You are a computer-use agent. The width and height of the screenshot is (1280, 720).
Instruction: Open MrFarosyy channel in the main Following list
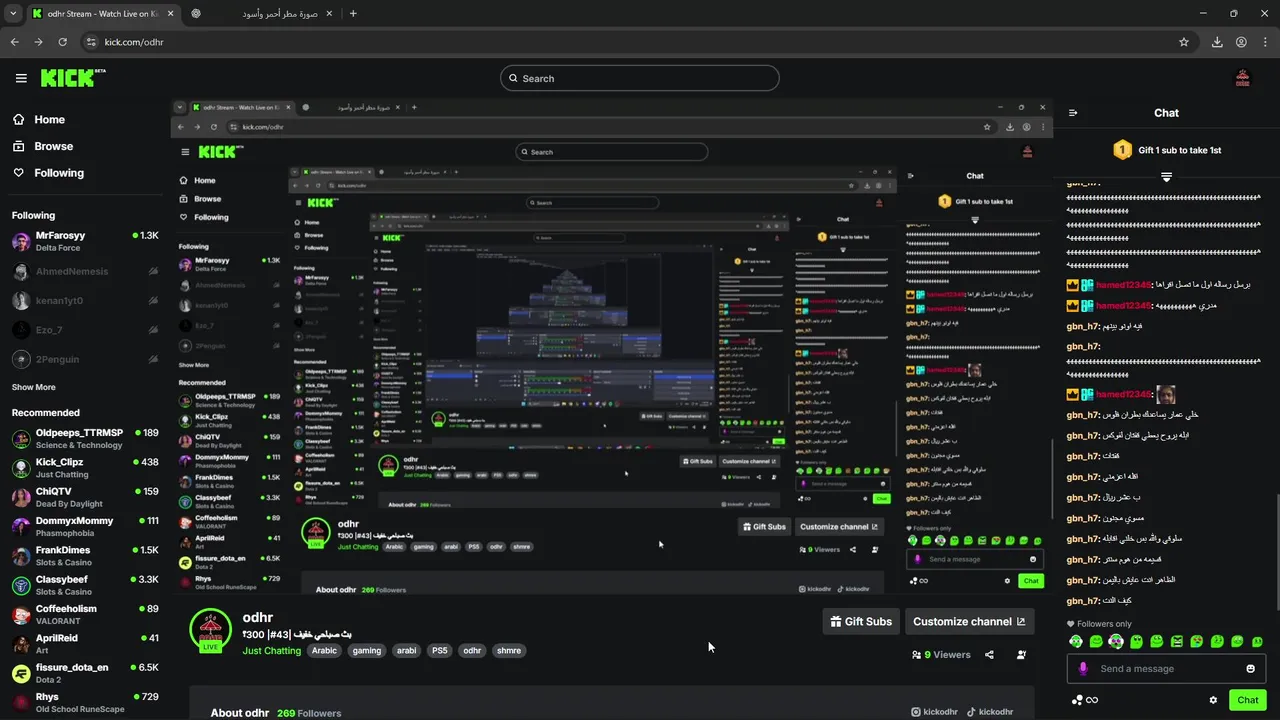pyautogui.click(x=85, y=241)
